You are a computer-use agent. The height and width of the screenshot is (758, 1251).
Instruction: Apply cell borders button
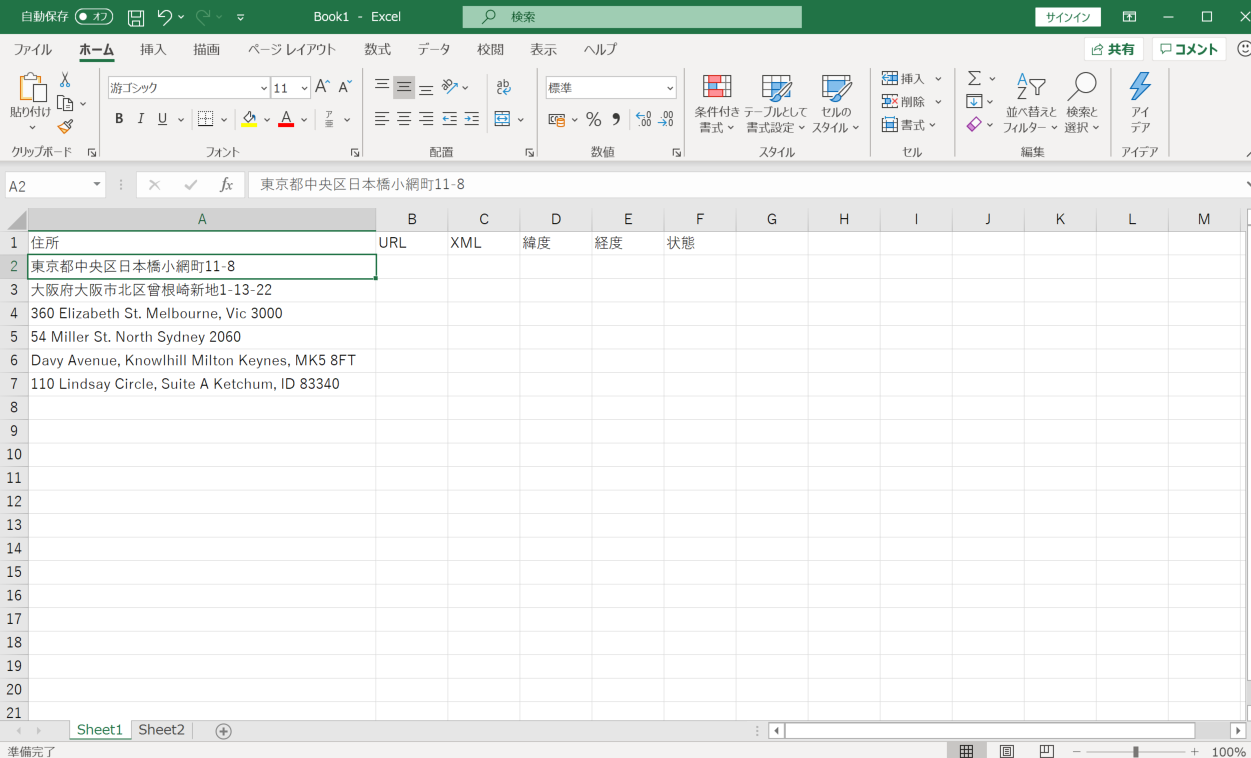coord(205,119)
